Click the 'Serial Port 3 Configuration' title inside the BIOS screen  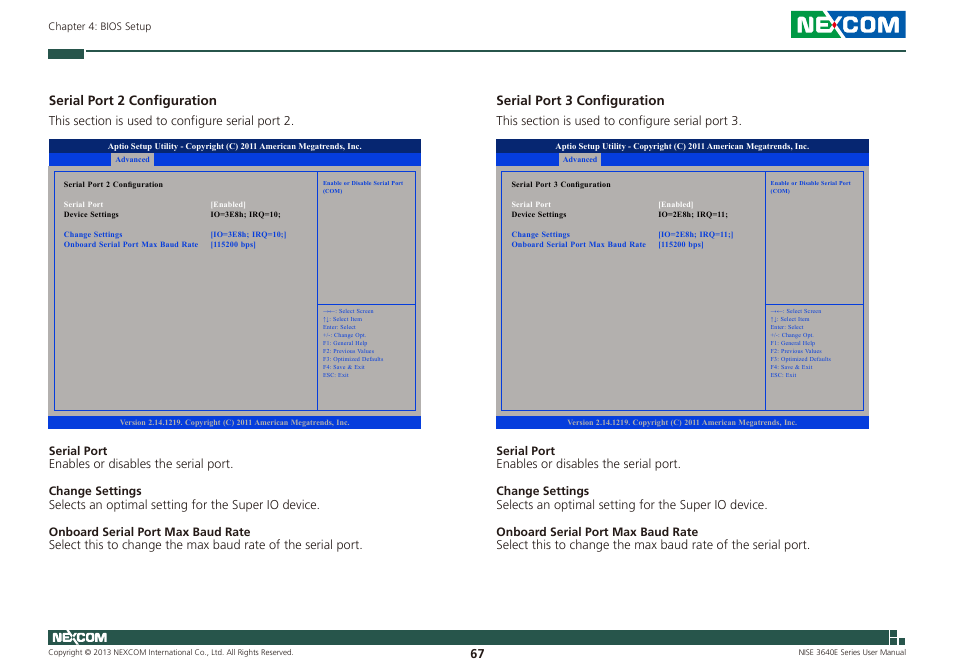tap(561, 184)
